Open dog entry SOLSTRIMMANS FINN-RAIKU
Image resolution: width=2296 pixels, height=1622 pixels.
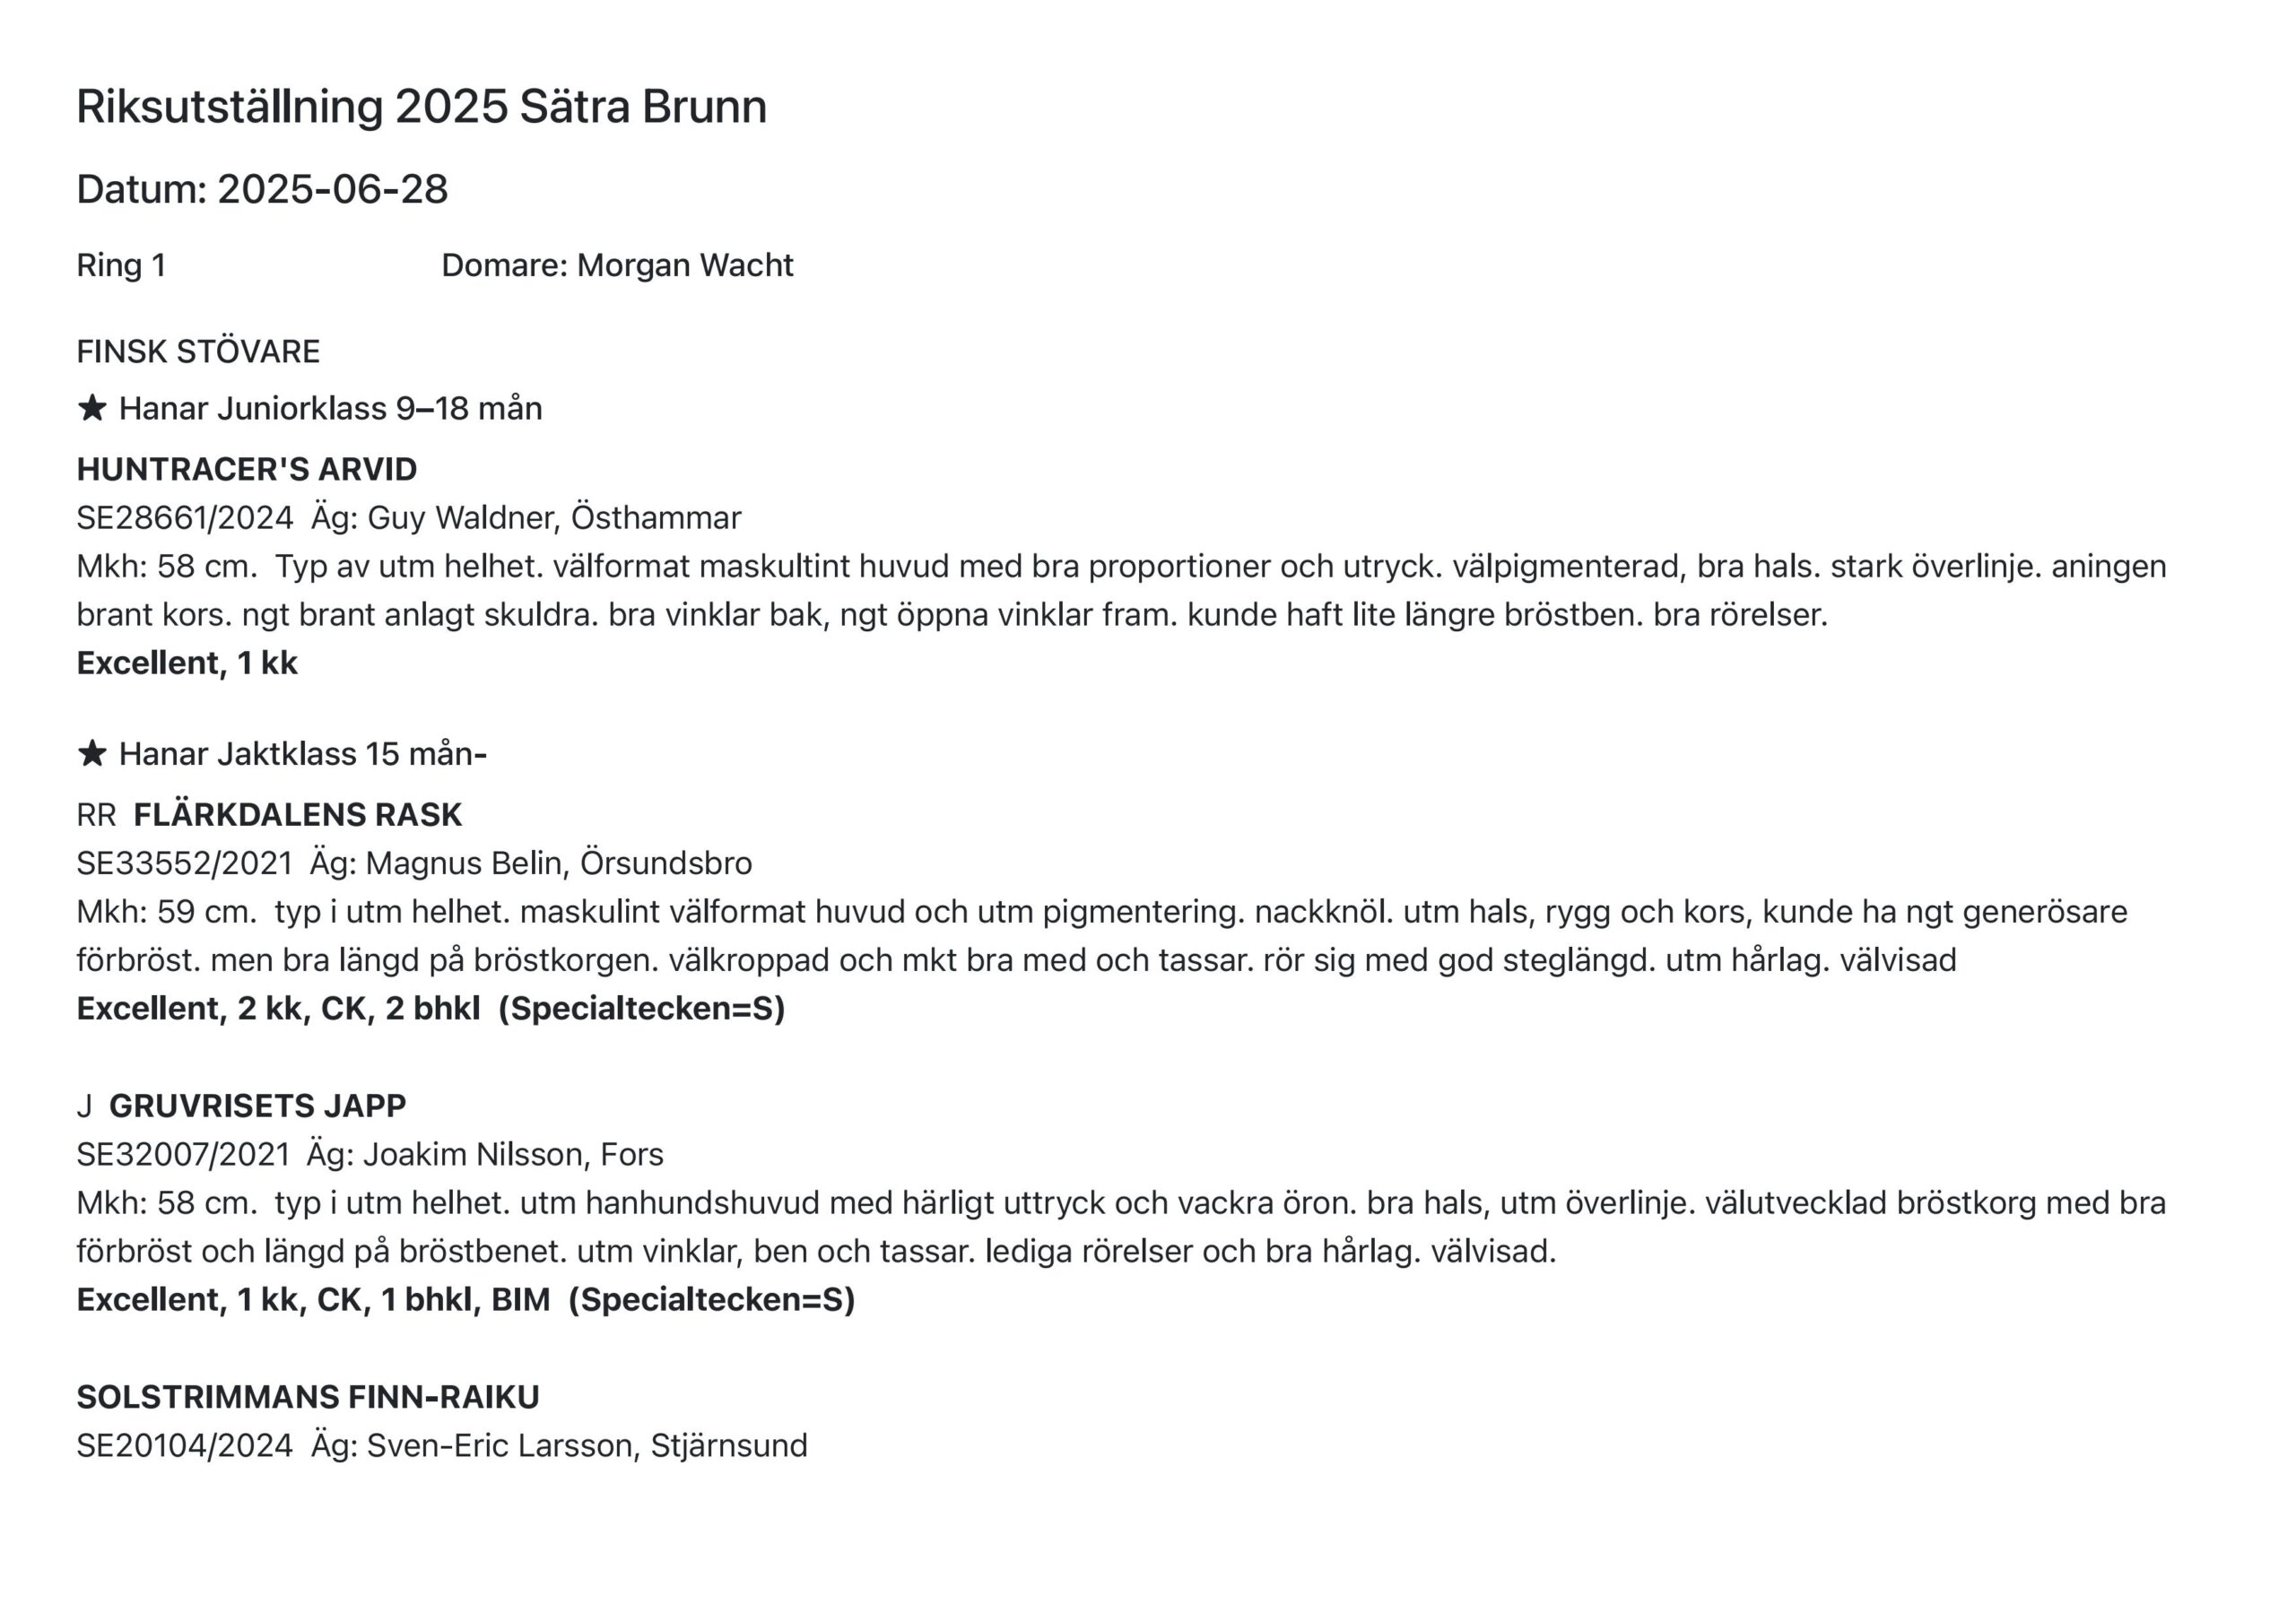point(308,1397)
